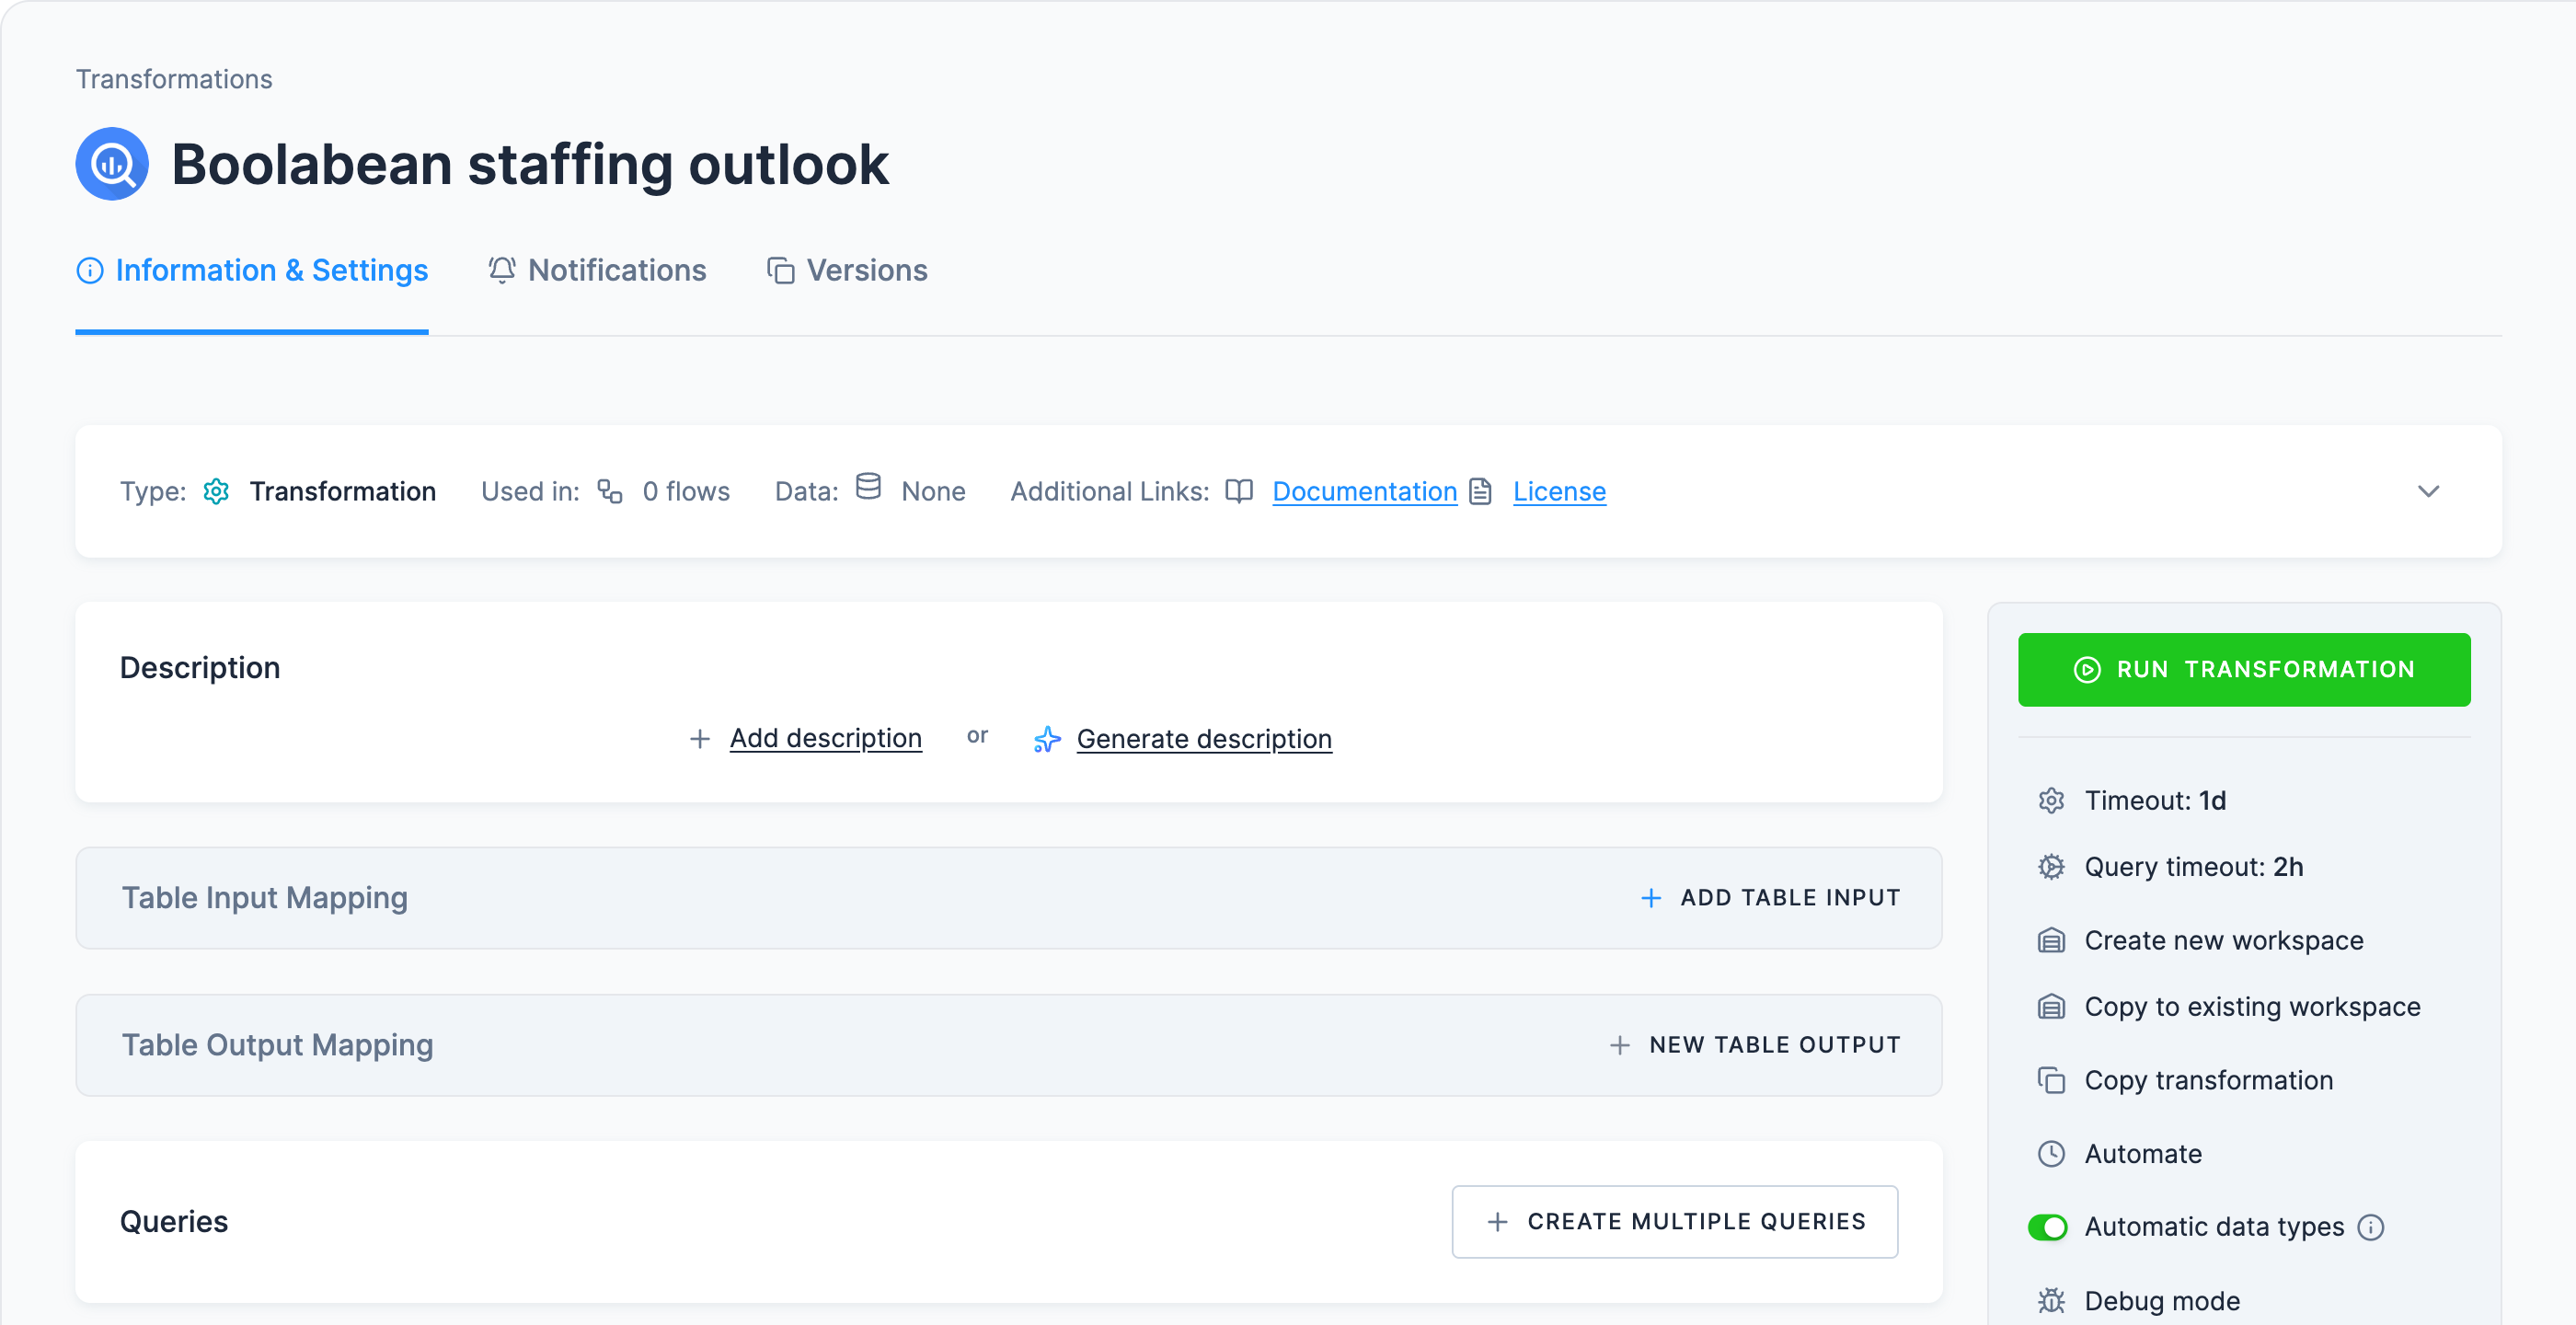Click the Run Transformation button

(x=2244, y=670)
